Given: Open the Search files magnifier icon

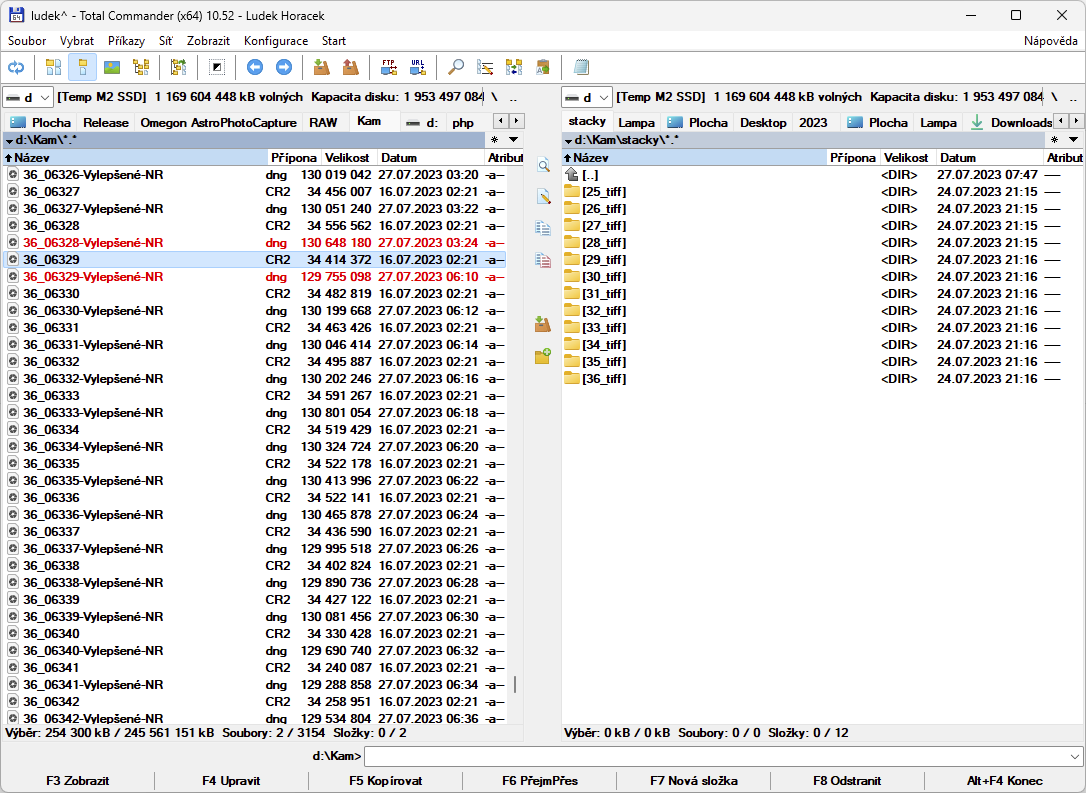Looking at the screenshot, I should [x=456, y=67].
